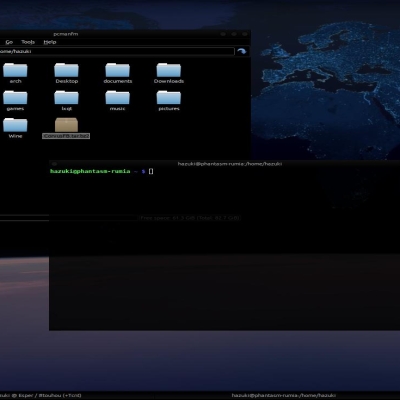
Task: Open the pictures folder
Action: tap(169, 101)
